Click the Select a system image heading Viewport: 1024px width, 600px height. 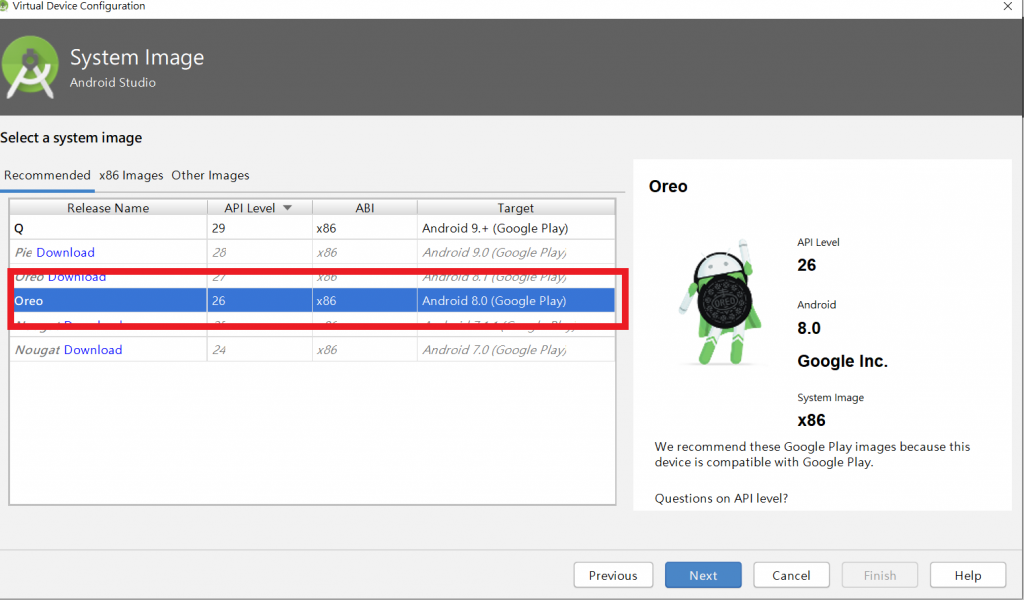71,138
